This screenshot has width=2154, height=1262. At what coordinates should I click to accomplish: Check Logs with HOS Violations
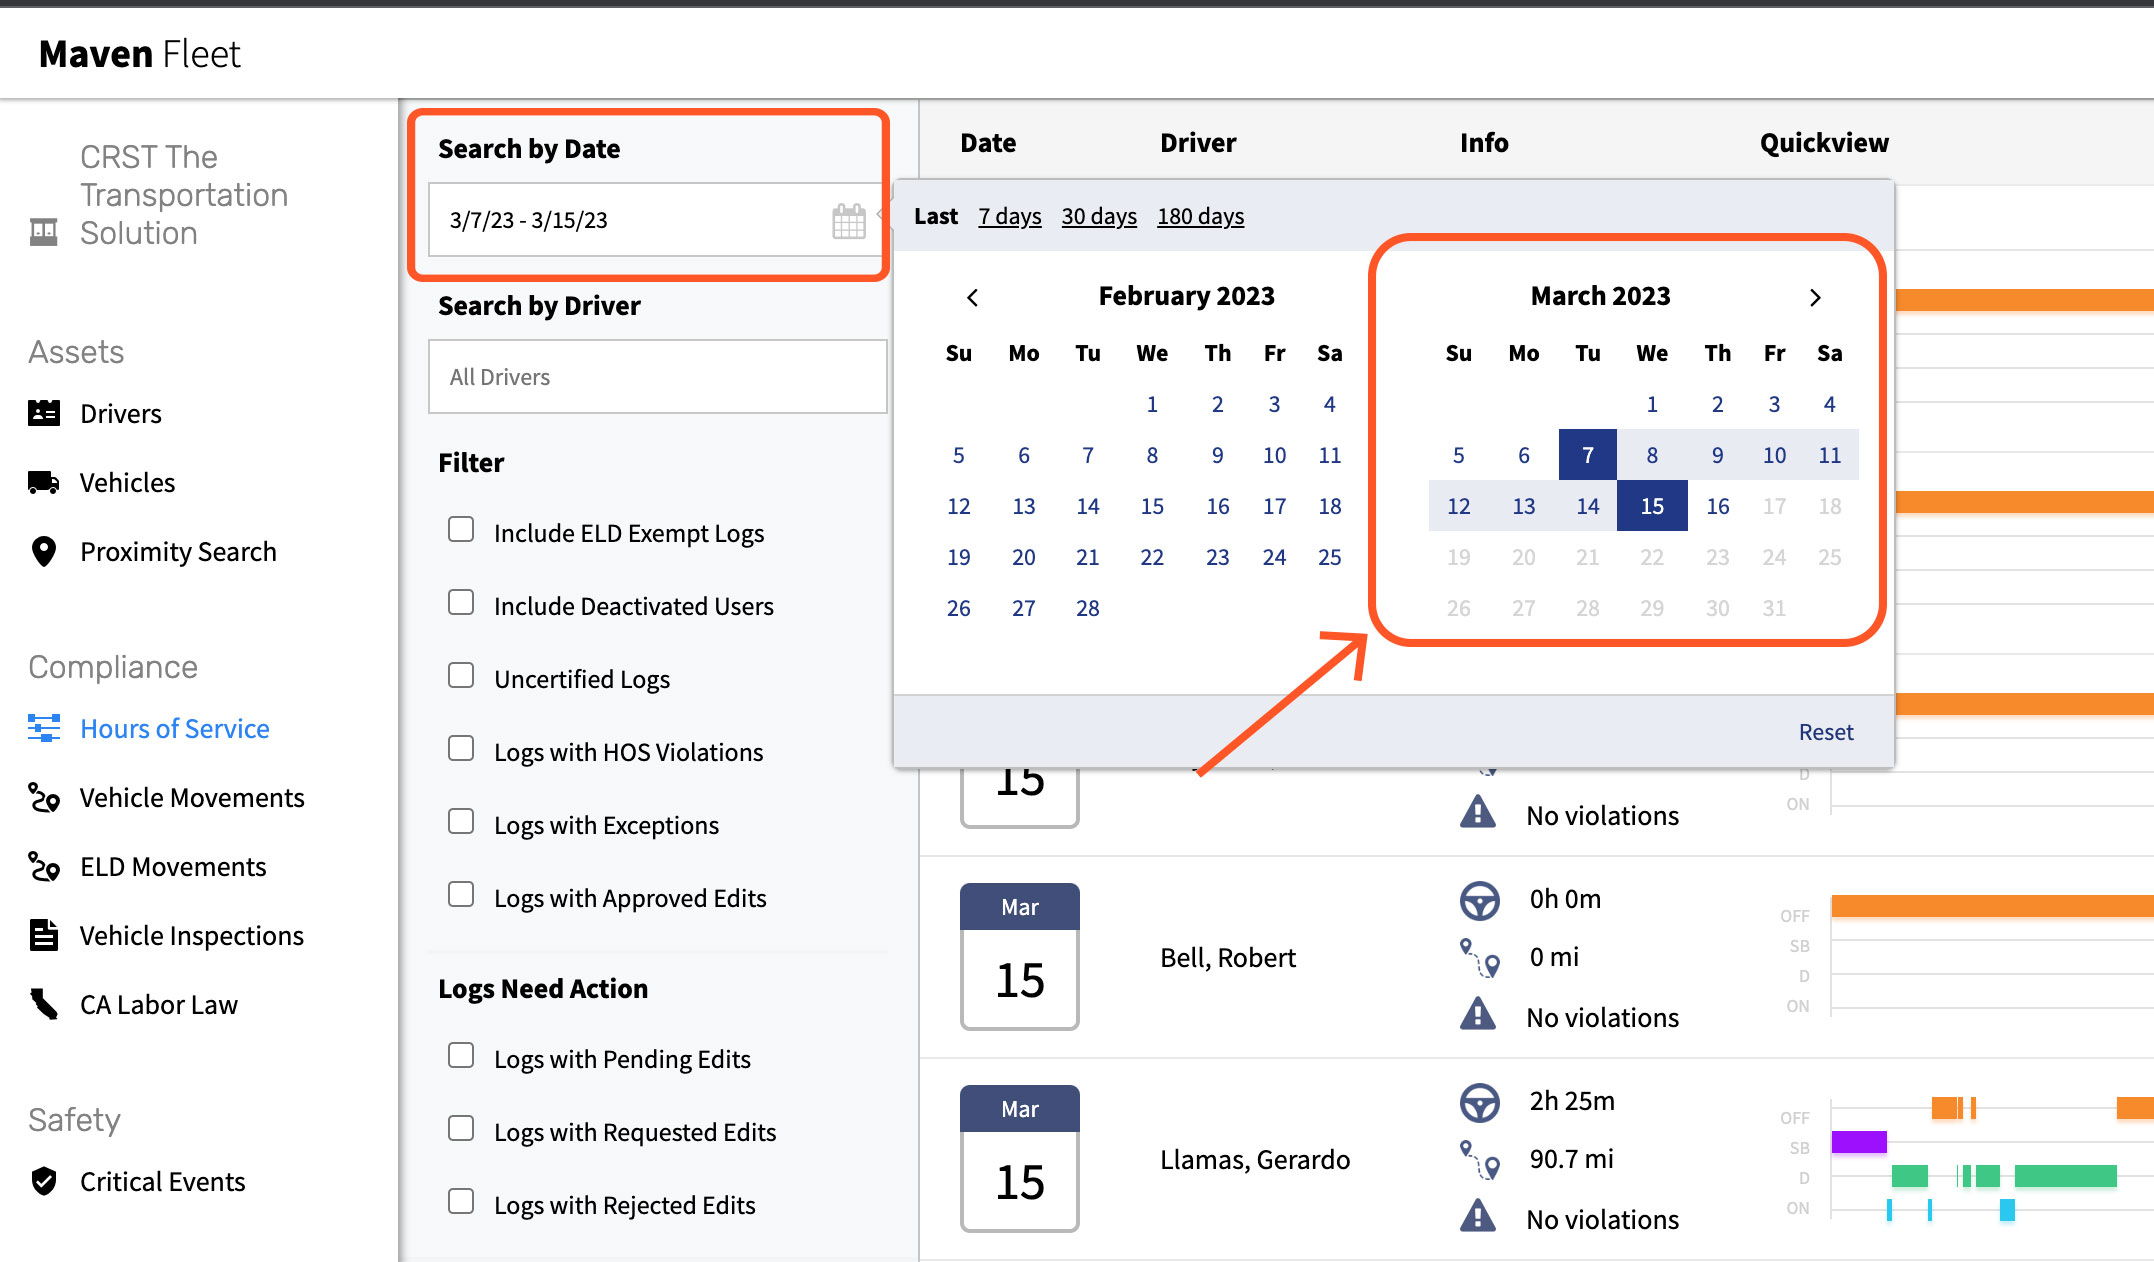(461, 749)
